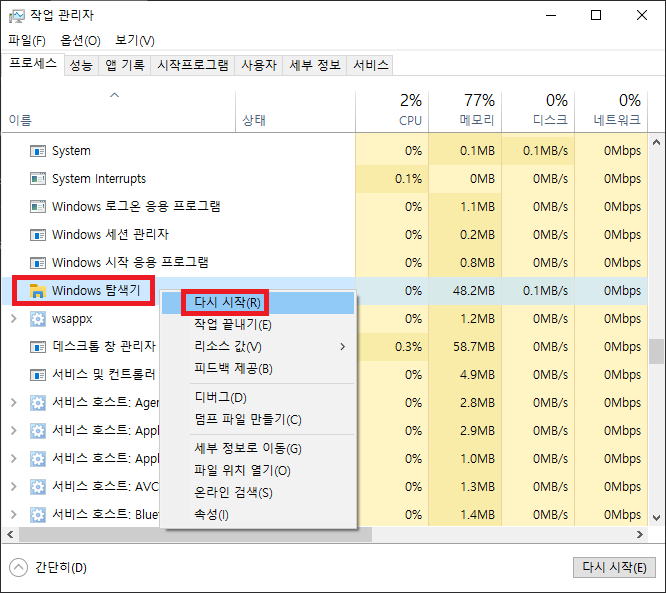Choose 파일 위치 열기(O) in context menu

pos(258,471)
